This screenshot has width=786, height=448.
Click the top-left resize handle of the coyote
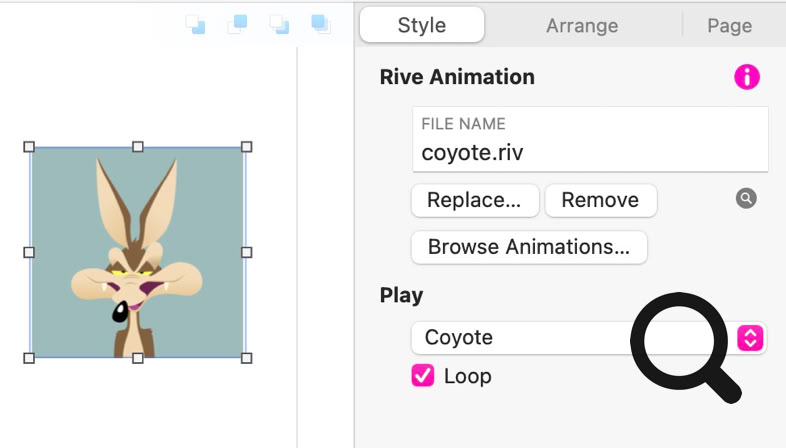29,147
